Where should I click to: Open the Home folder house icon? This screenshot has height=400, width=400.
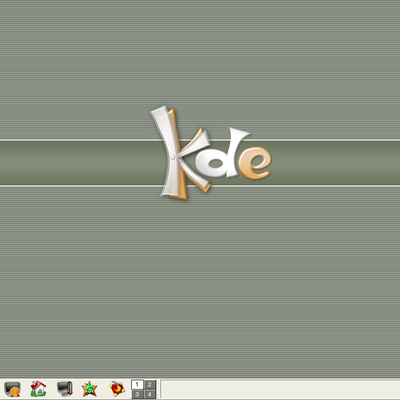click(x=38, y=389)
